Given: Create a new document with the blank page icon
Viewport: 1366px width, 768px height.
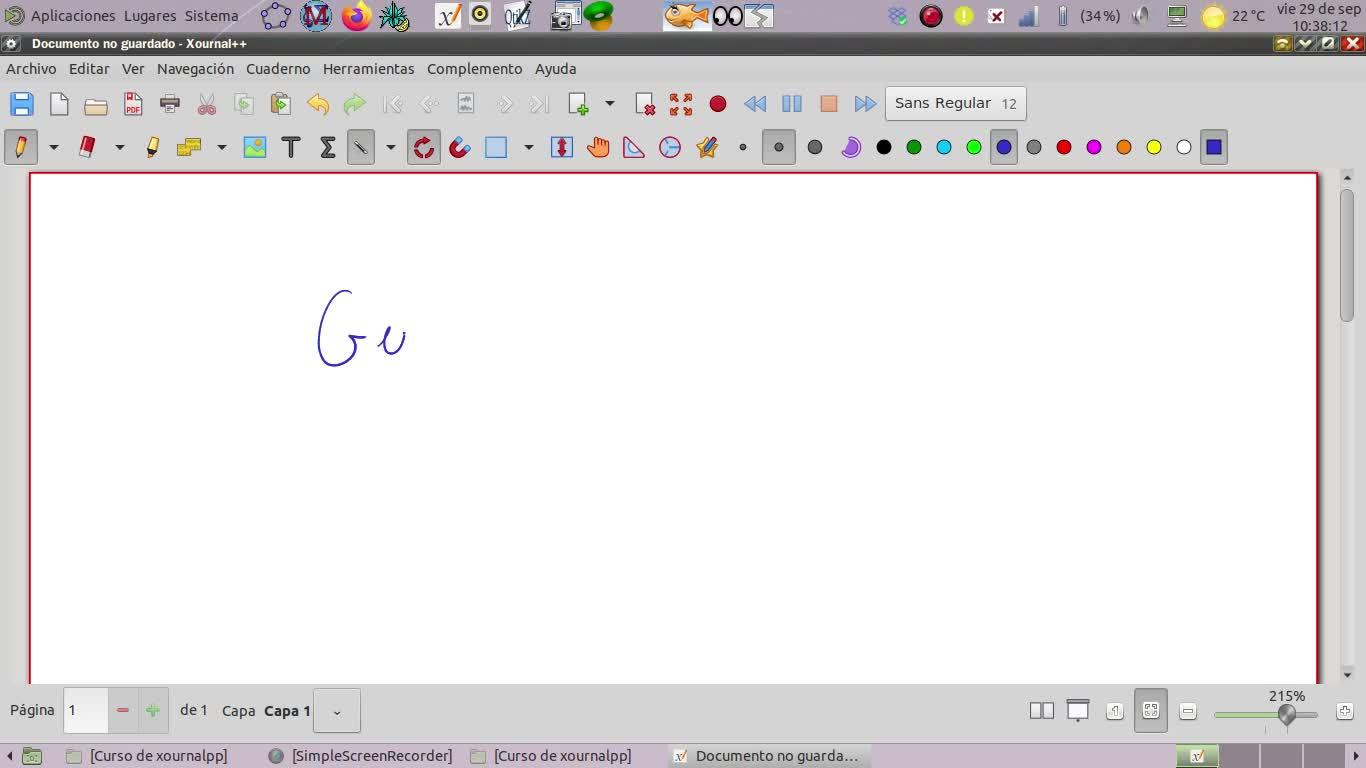Looking at the screenshot, I should click(x=59, y=104).
